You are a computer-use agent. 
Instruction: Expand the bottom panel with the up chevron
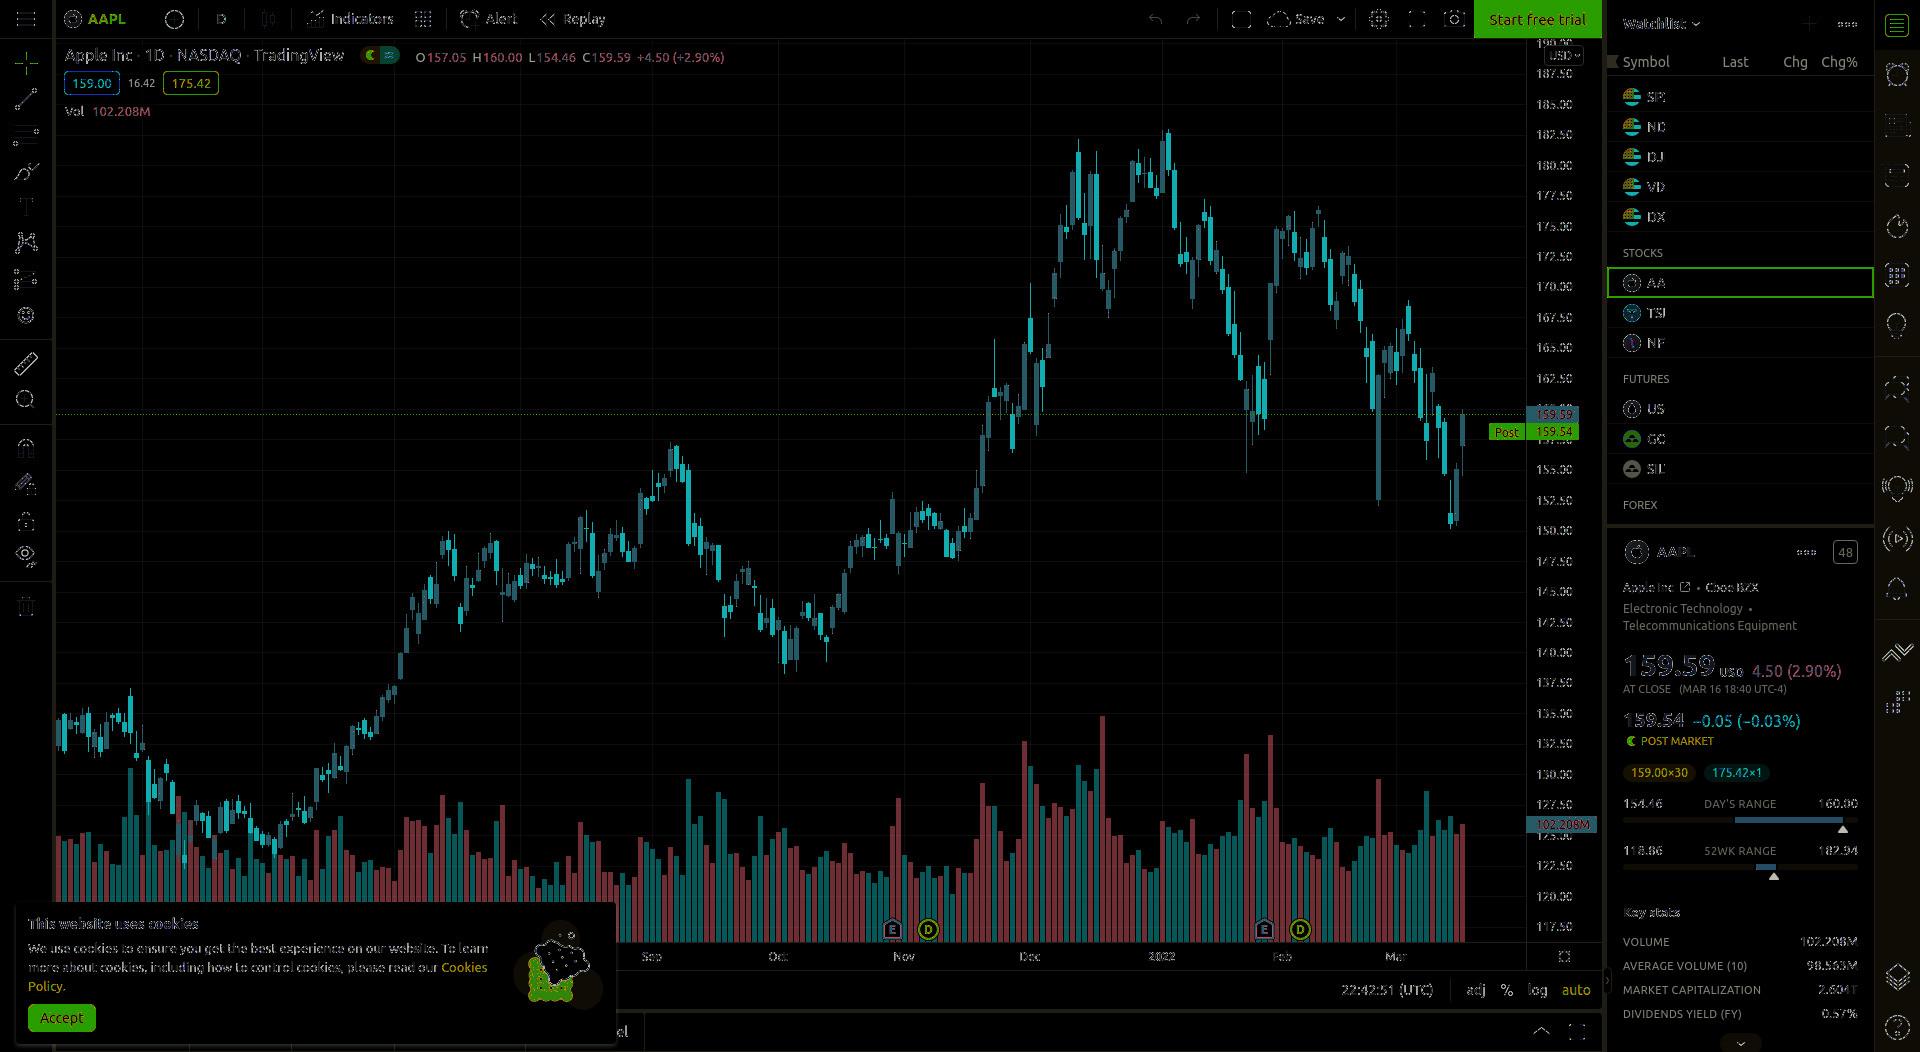[x=1541, y=1031]
